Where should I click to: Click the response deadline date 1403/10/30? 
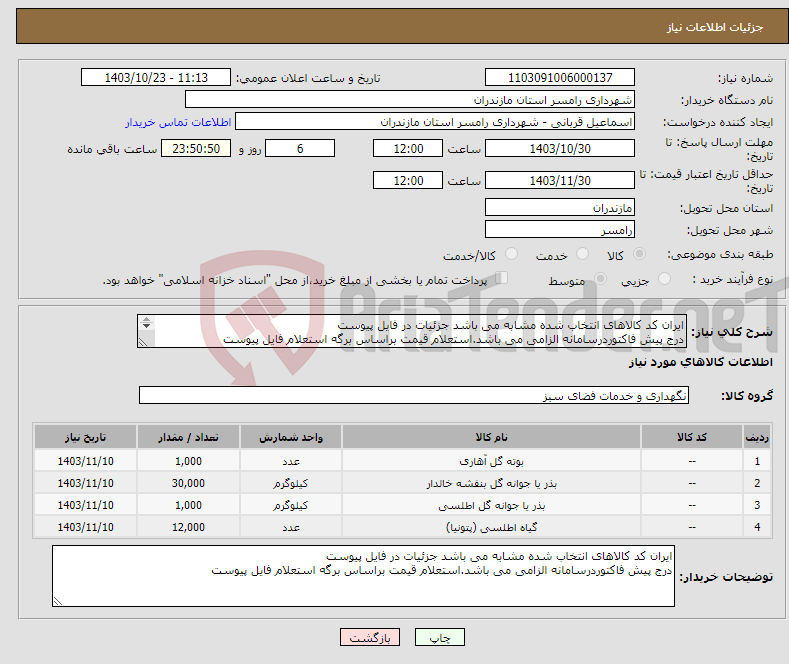[560, 148]
